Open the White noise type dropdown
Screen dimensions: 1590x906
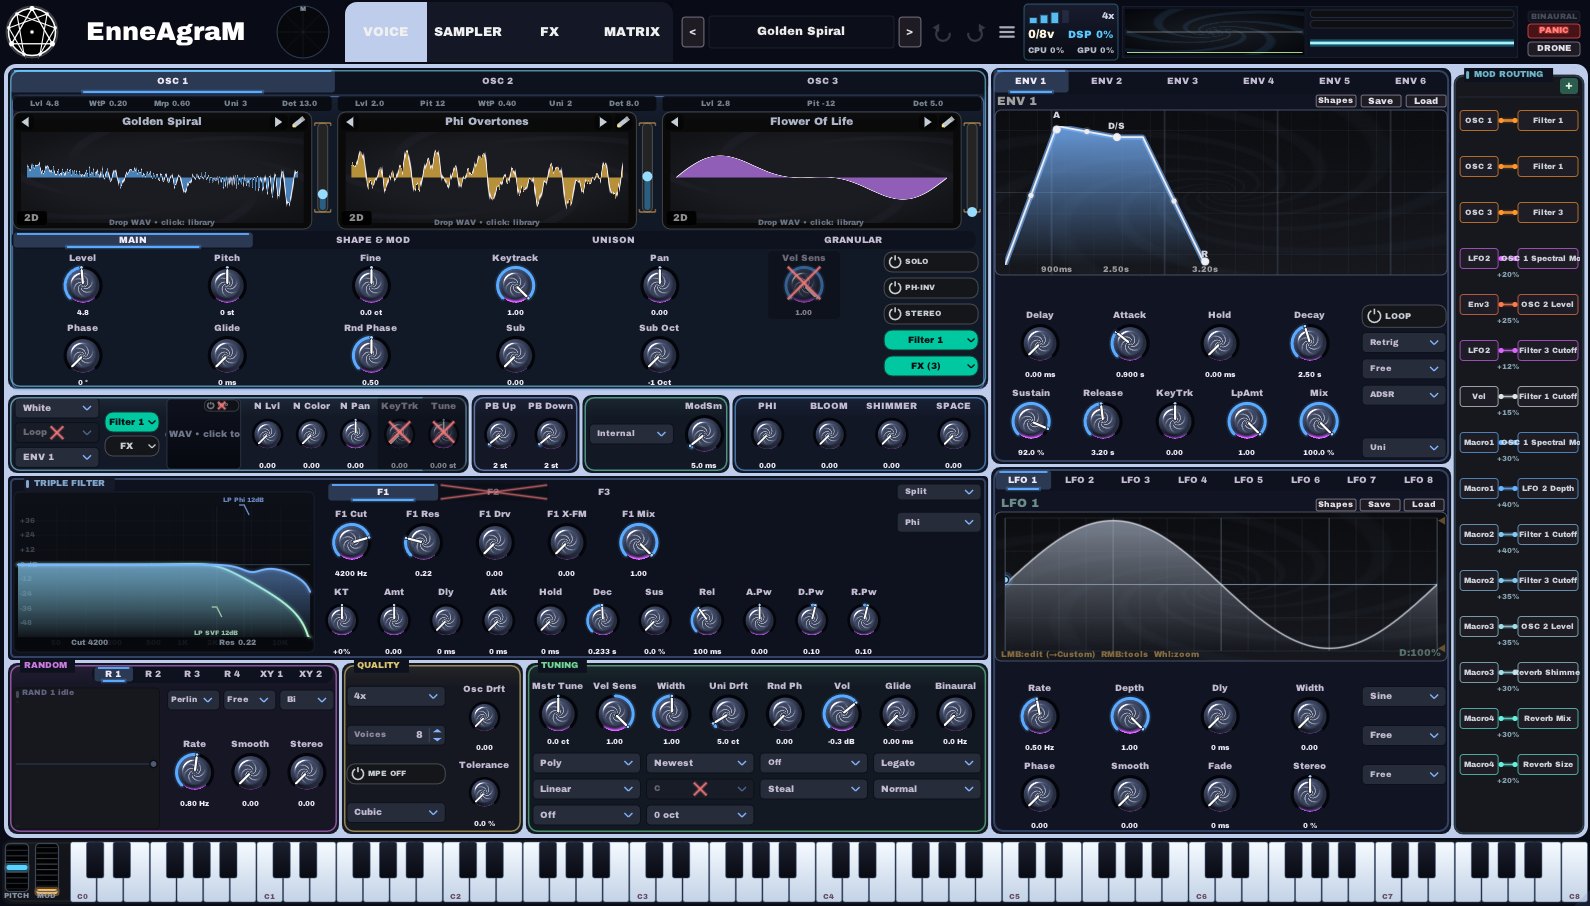pyautogui.click(x=56, y=408)
